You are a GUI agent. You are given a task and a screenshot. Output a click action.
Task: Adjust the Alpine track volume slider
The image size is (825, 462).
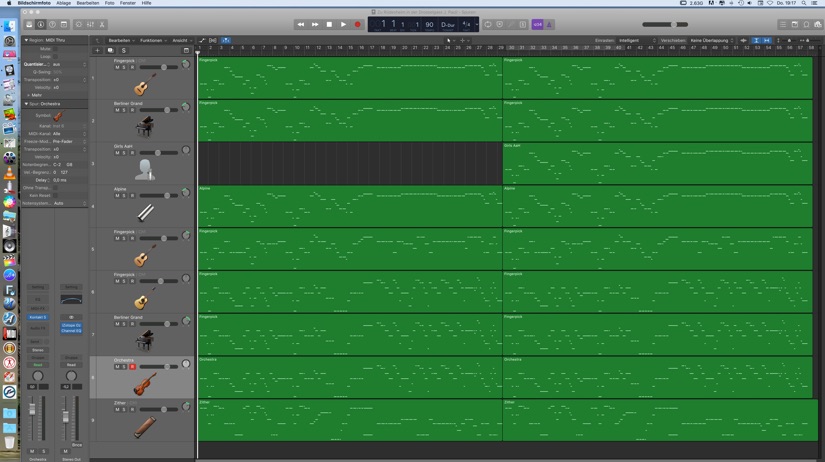coord(158,195)
